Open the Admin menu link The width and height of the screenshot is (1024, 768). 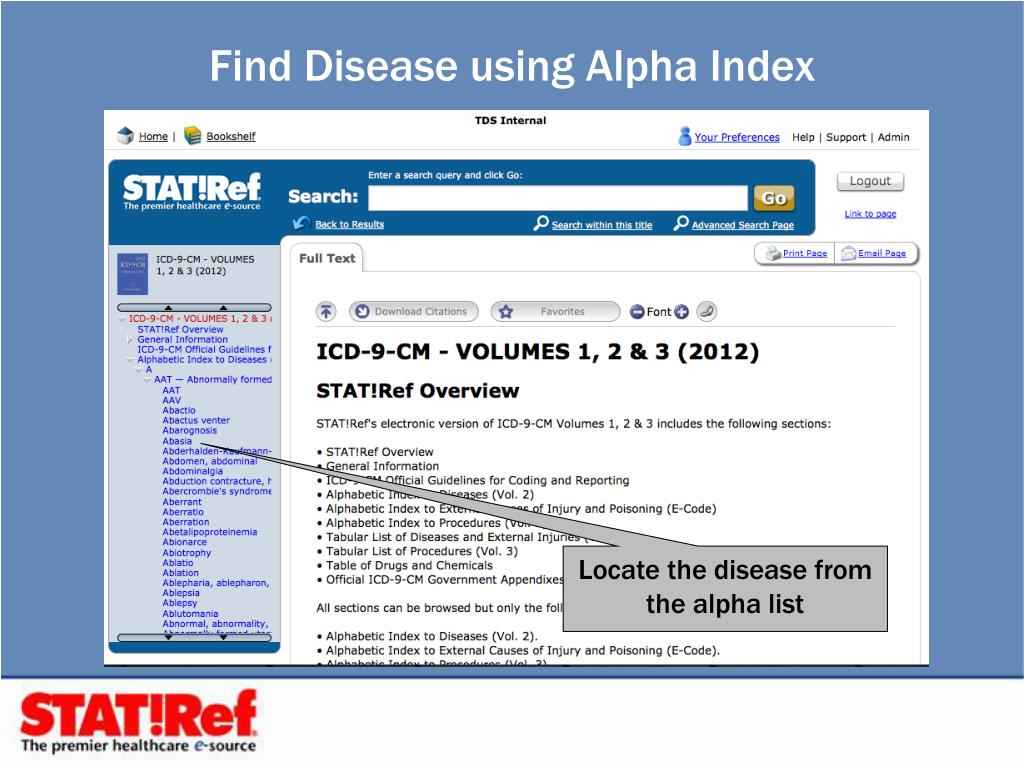893,137
